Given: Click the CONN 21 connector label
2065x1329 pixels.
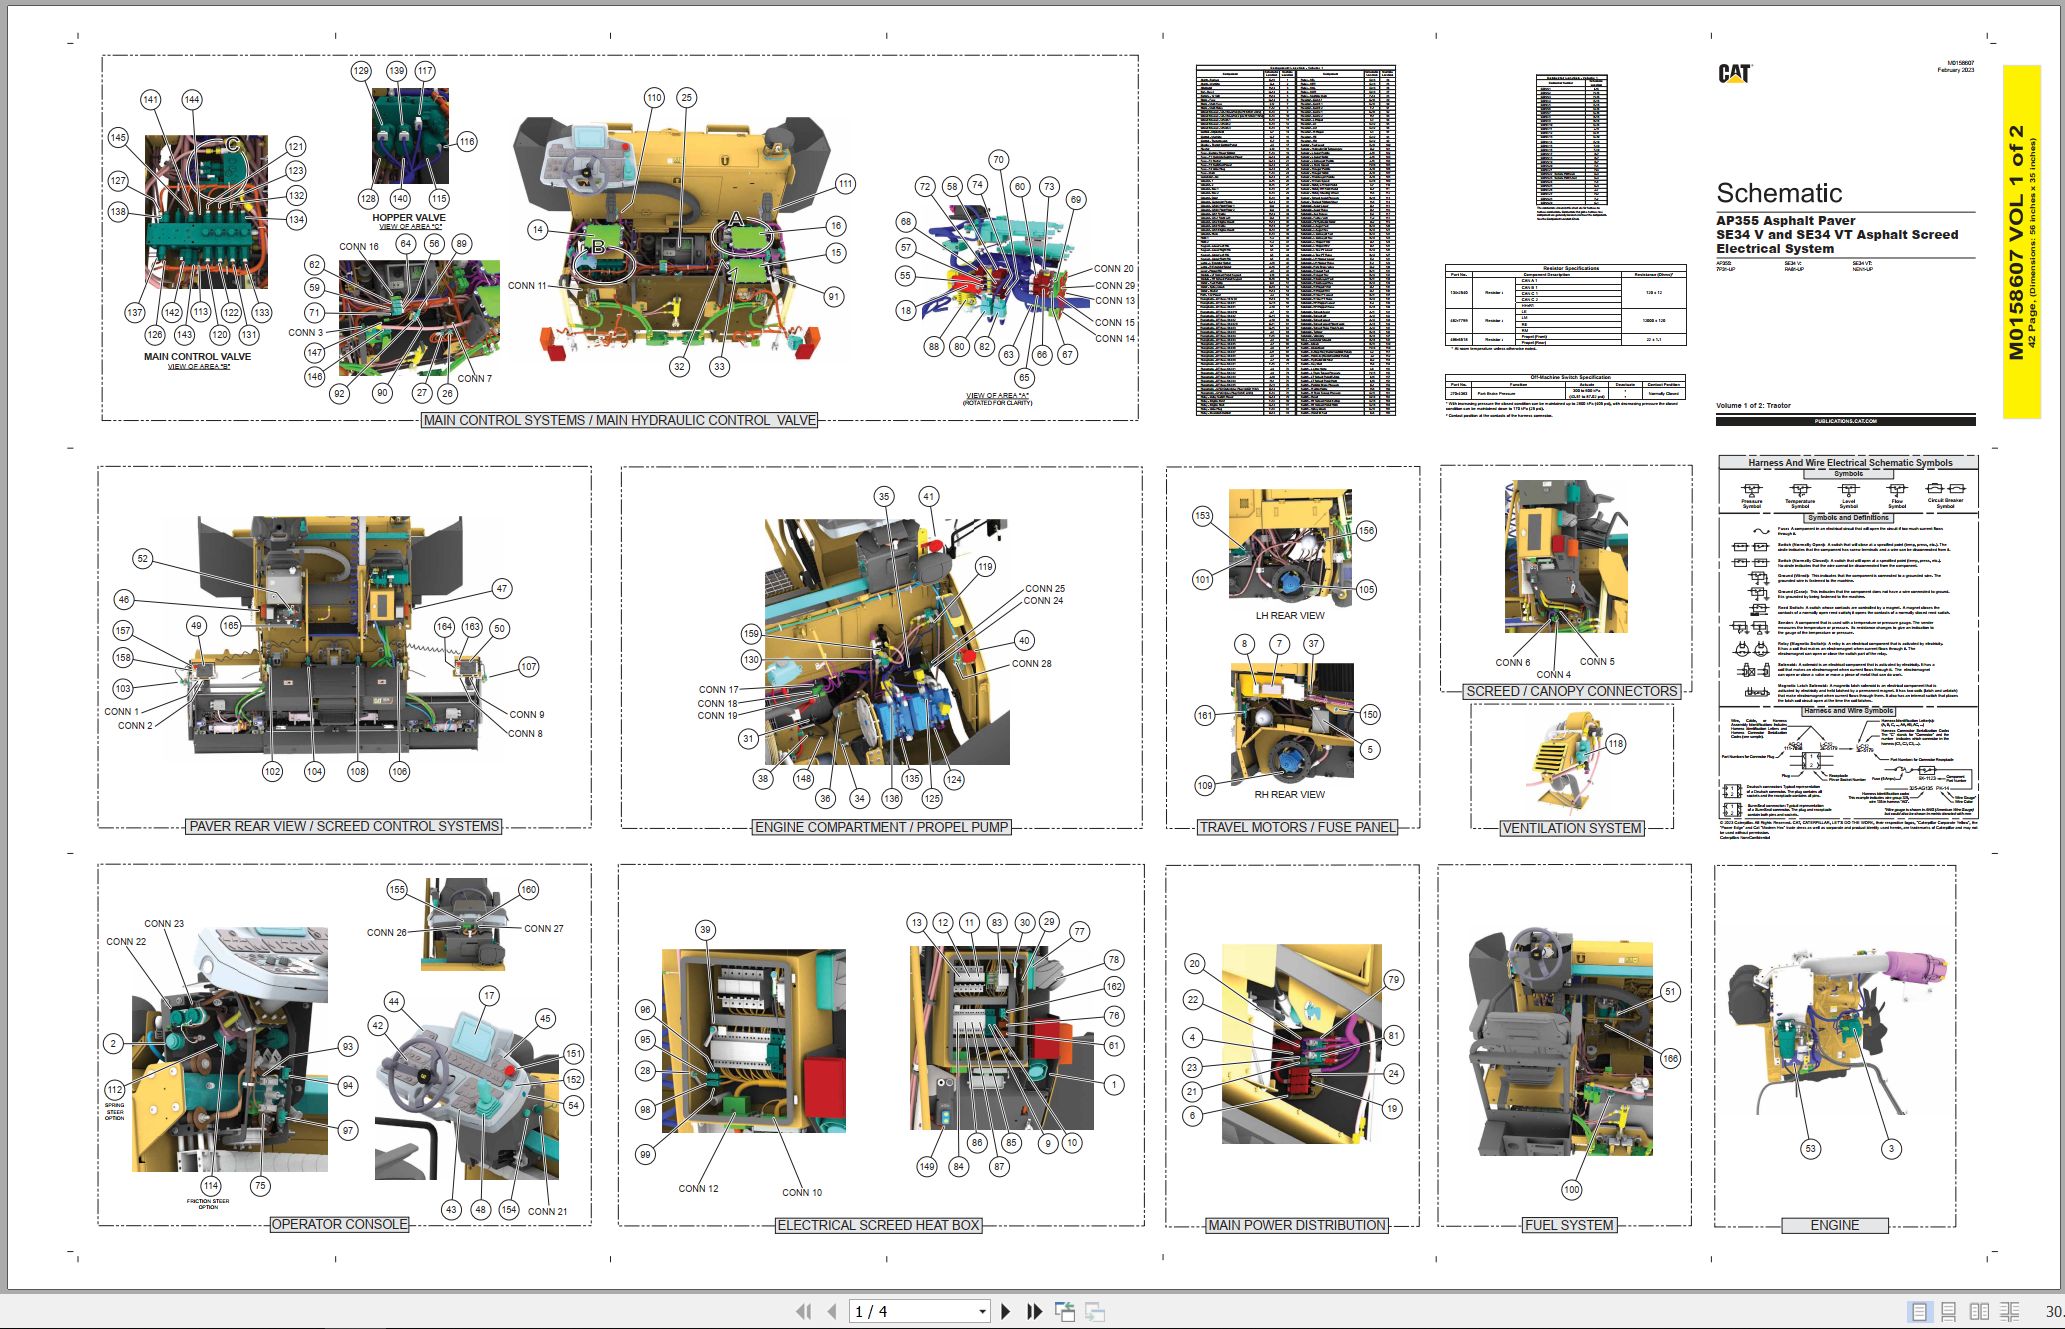Looking at the screenshot, I should tap(547, 1211).
